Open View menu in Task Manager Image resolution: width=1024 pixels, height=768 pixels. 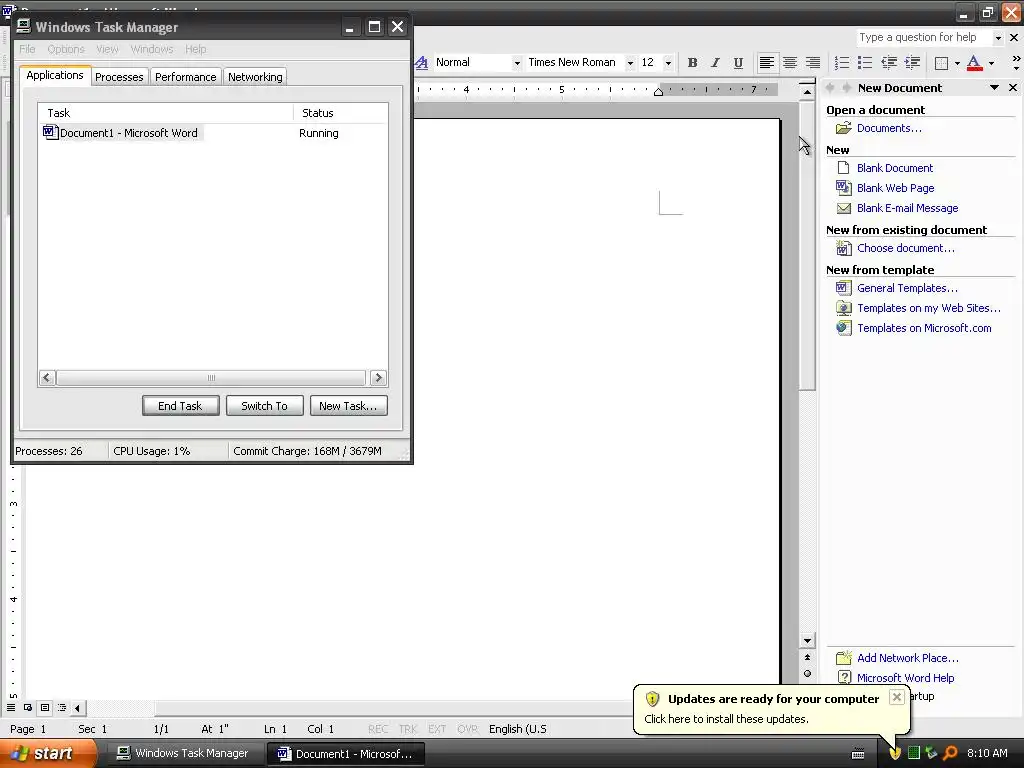click(107, 49)
